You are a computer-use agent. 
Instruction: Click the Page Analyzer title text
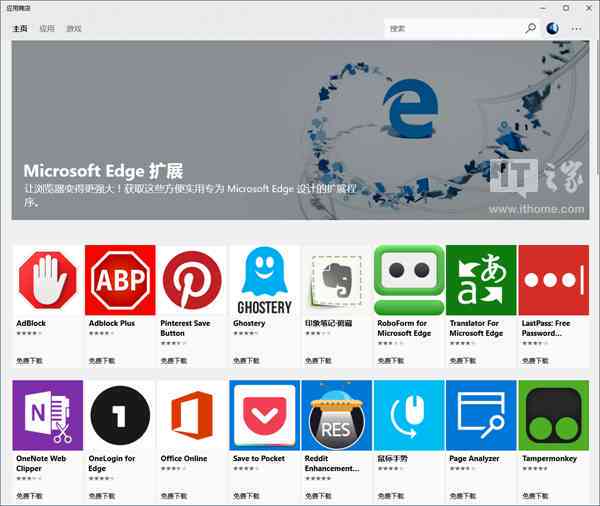[474, 458]
